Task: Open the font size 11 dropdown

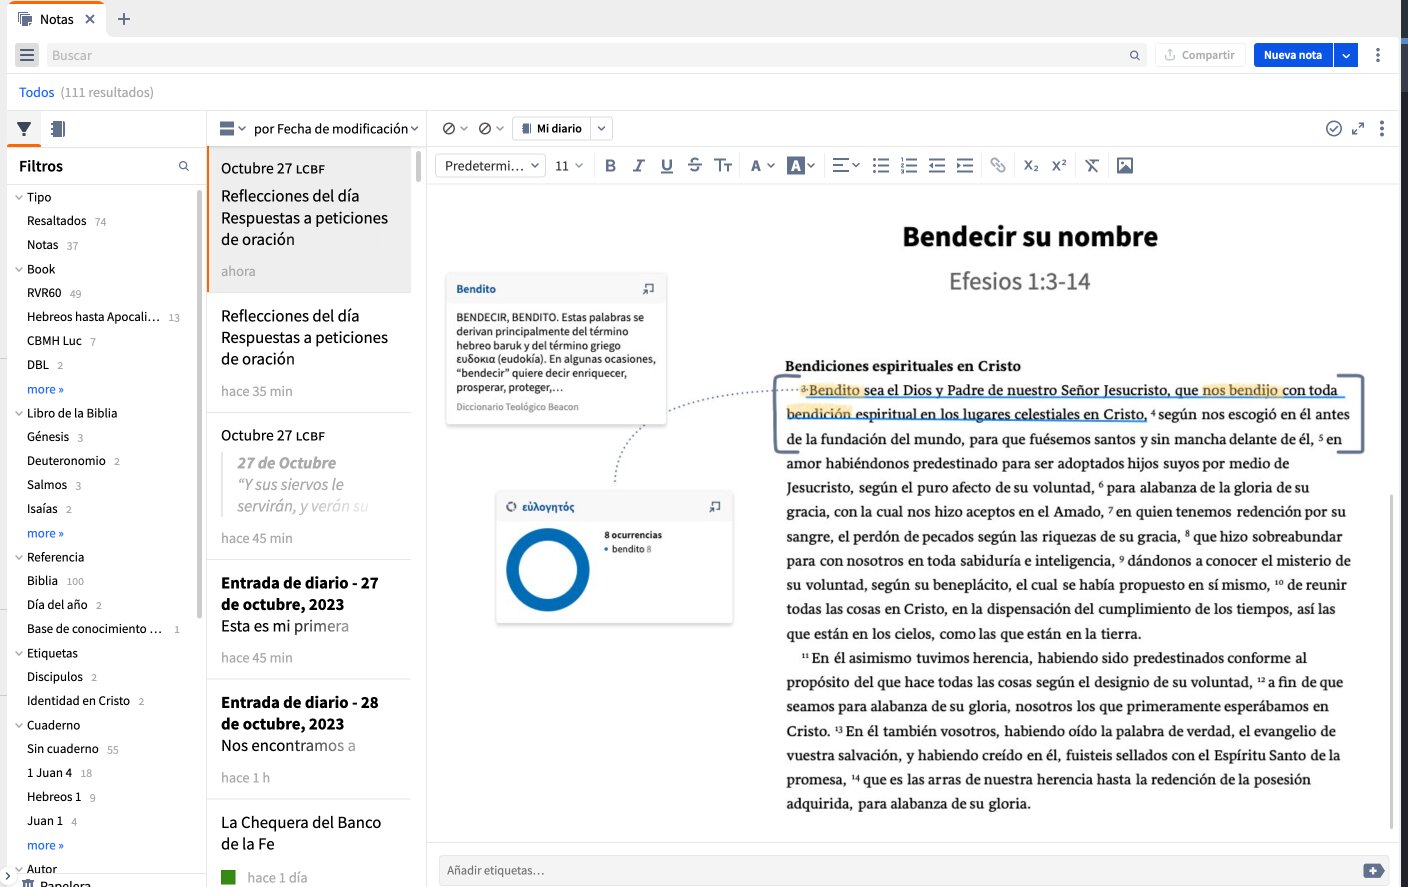Action: pos(569,166)
